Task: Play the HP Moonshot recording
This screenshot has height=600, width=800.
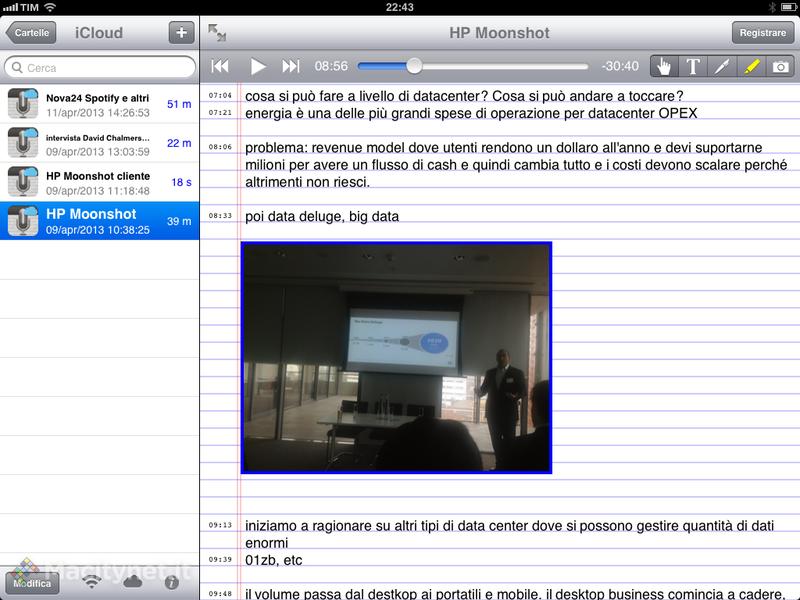Action: point(258,66)
